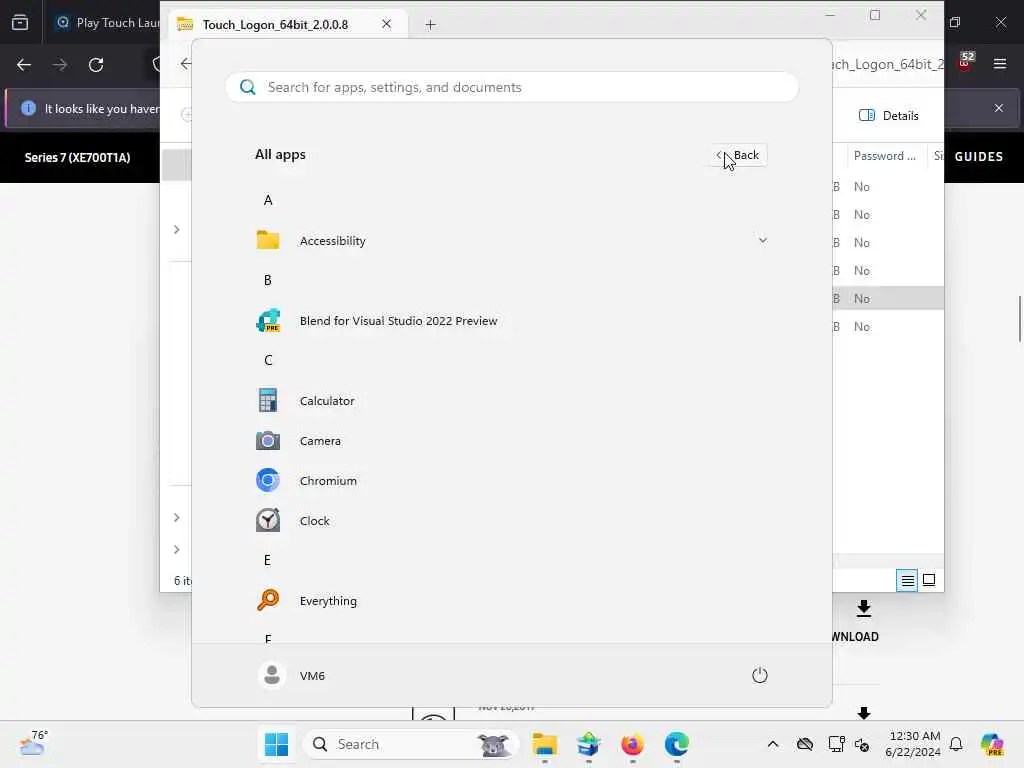The image size is (1024, 768).
Task: Open the VM6 user account menu
Action: tap(293, 675)
